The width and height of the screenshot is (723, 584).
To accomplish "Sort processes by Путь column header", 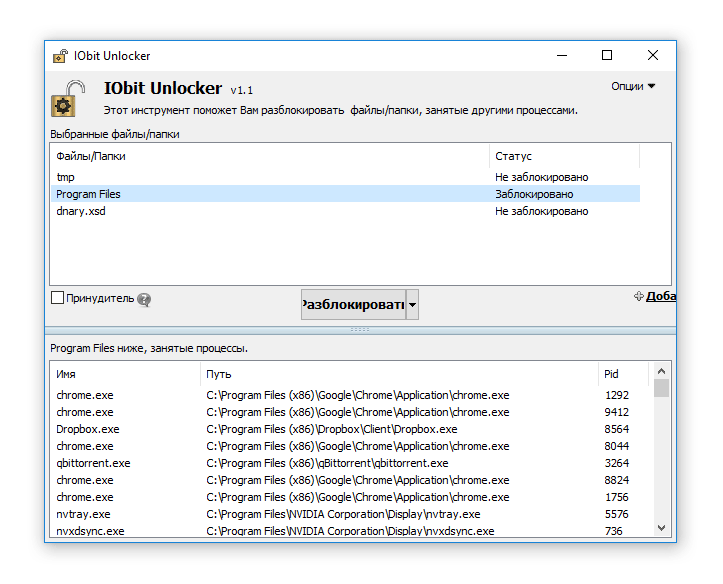I will point(399,374).
